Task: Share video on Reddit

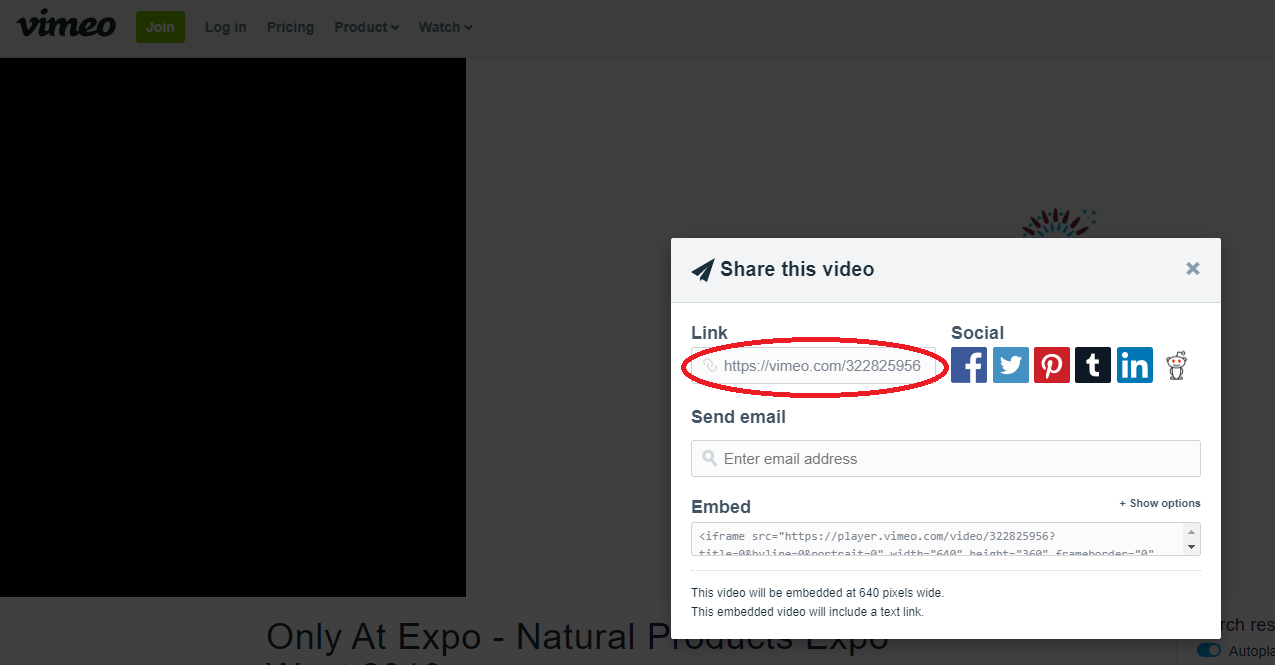Action: tap(1177, 365)
